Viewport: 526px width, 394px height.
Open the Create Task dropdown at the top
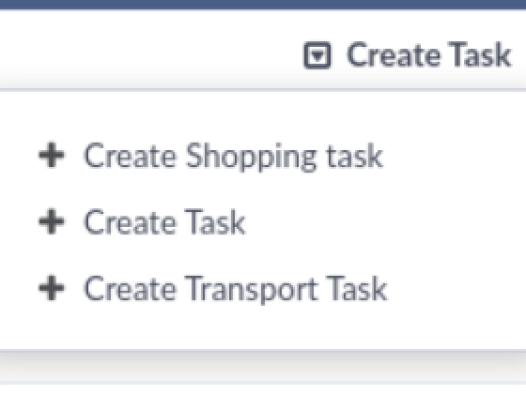408,55
